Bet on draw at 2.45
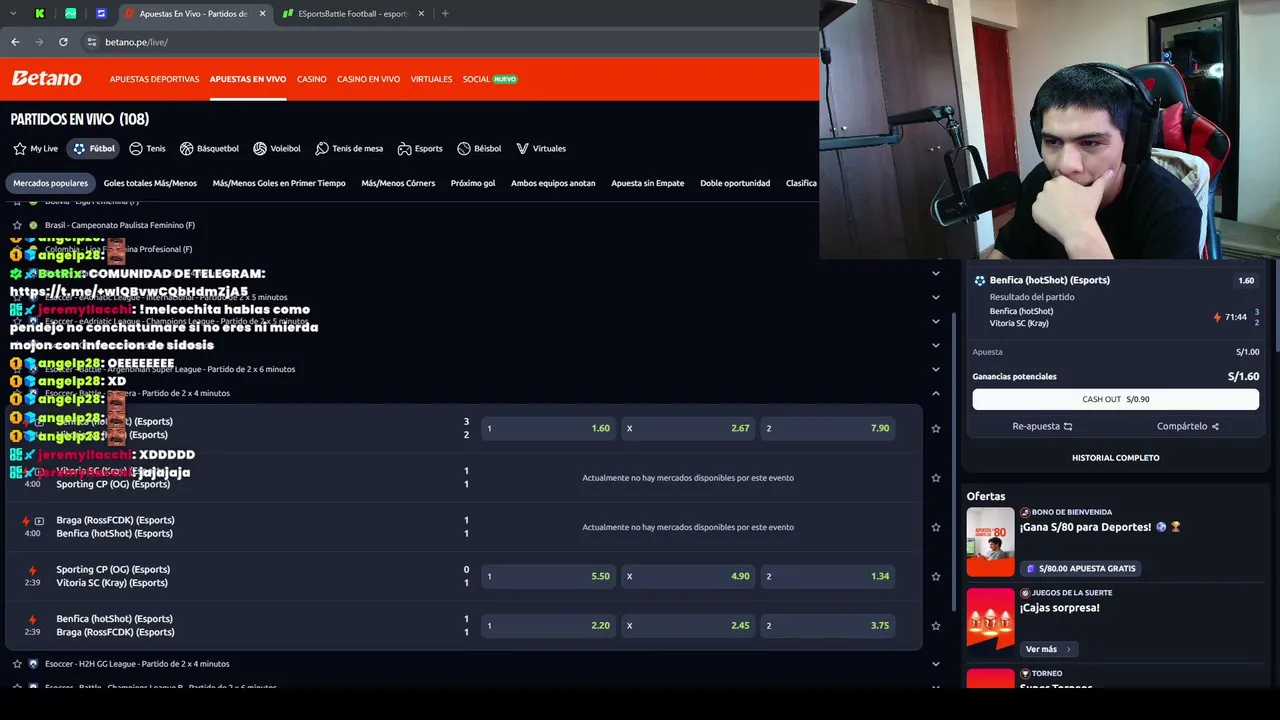The width and height of the screenshot is (1280, 720). point(688,626)
